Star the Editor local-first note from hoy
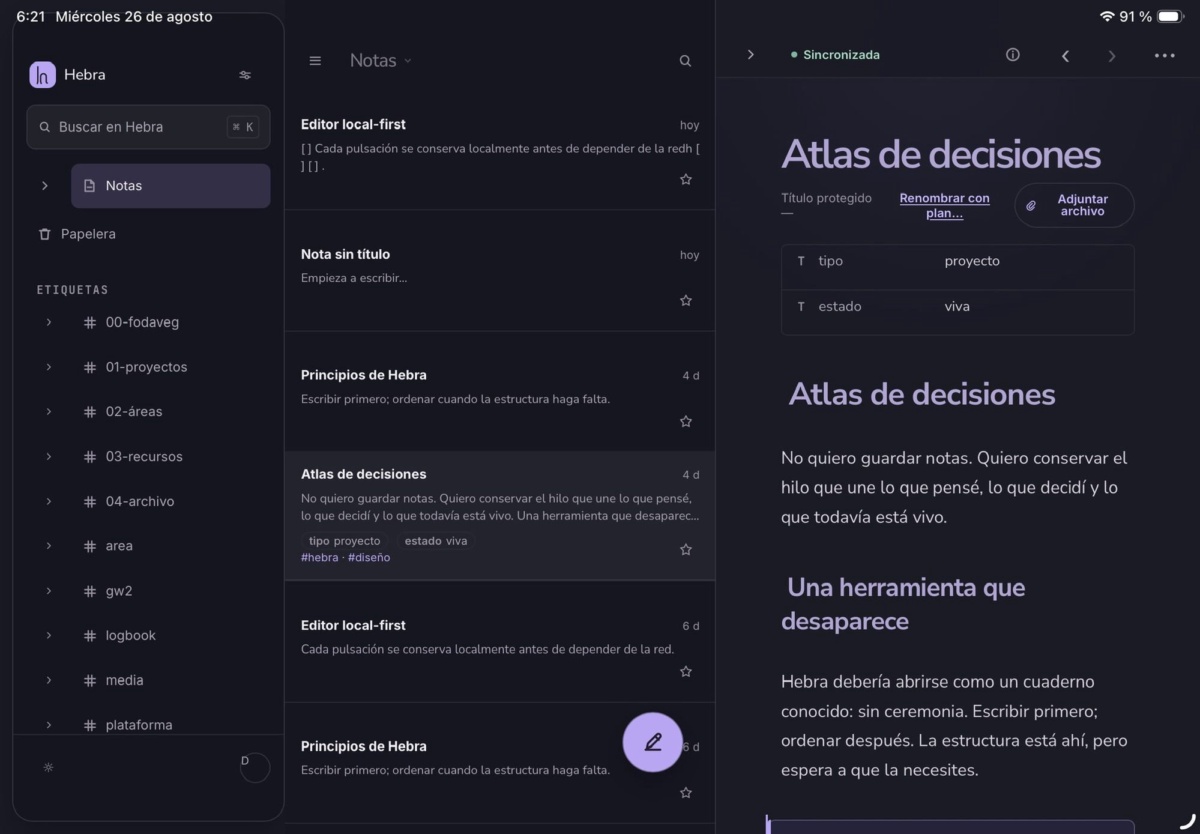The image size is (1200, 834). point(686,179)
